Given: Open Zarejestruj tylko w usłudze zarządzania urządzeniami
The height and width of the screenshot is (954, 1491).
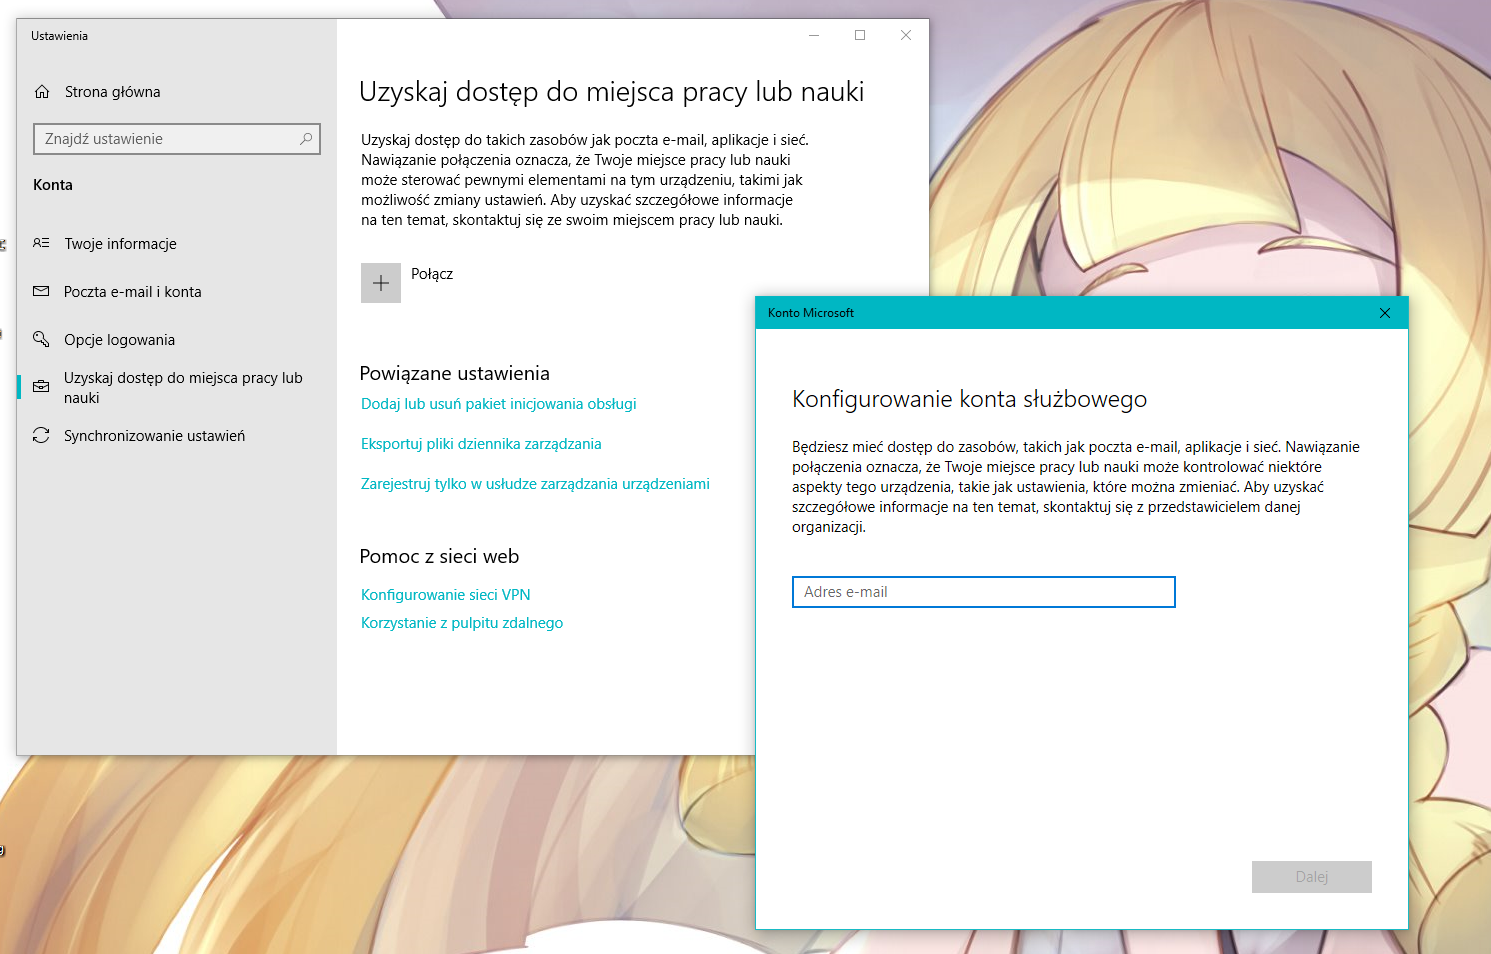Looking at the screenshot, I should [535, 484].
